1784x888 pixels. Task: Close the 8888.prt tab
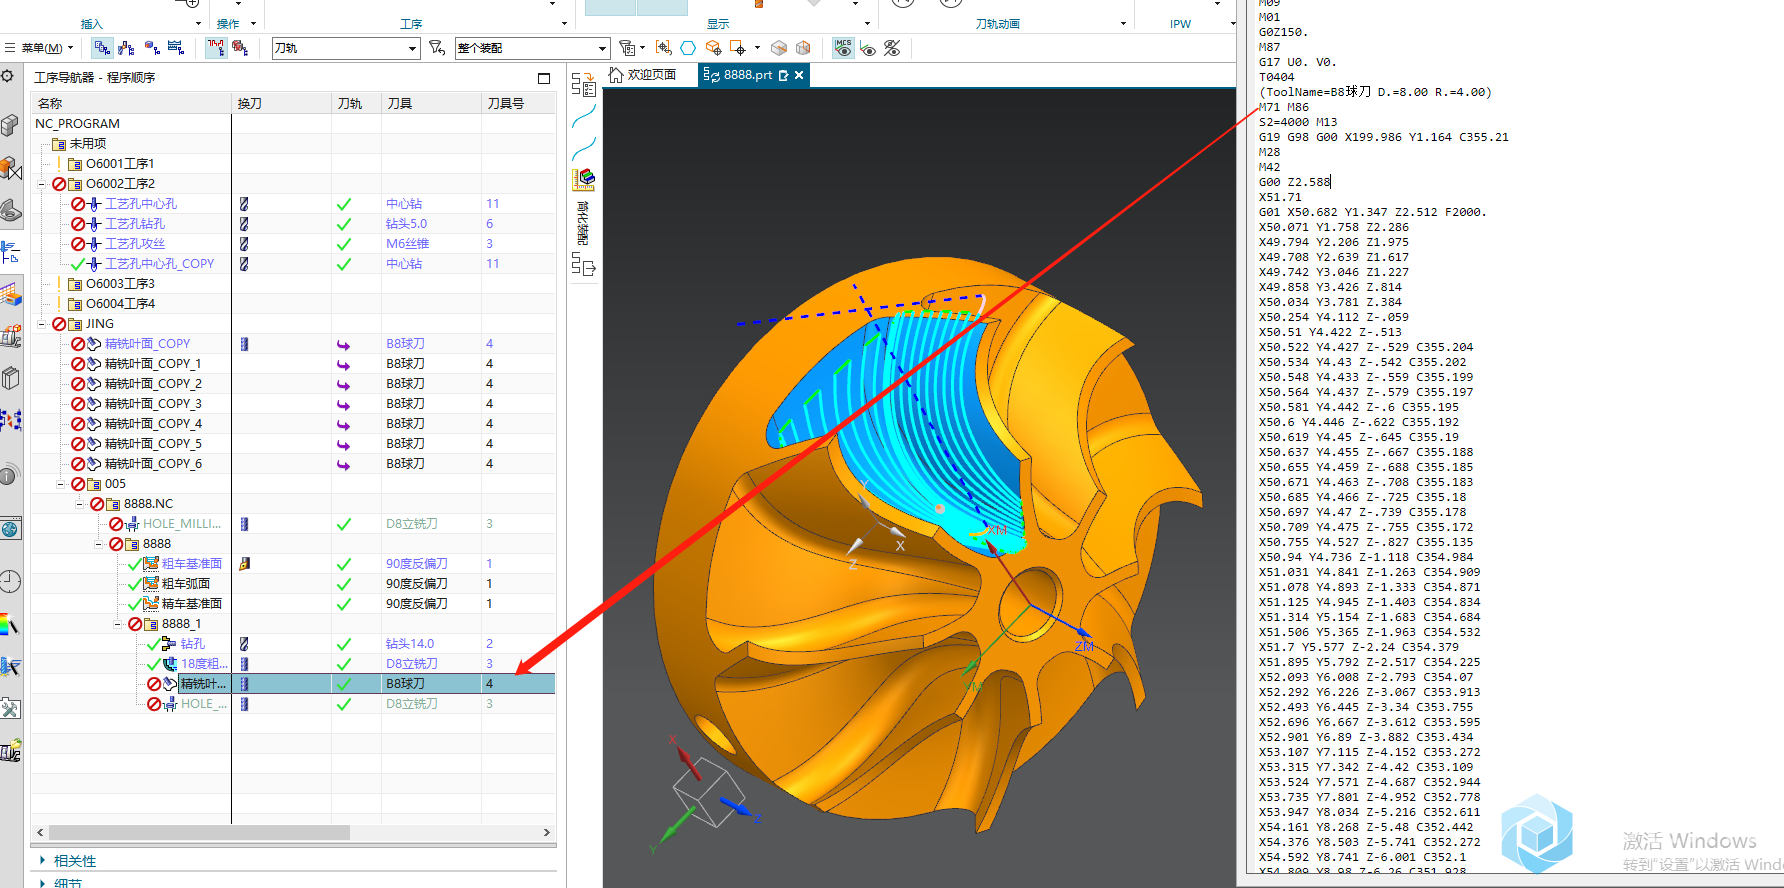pos(799,75)
